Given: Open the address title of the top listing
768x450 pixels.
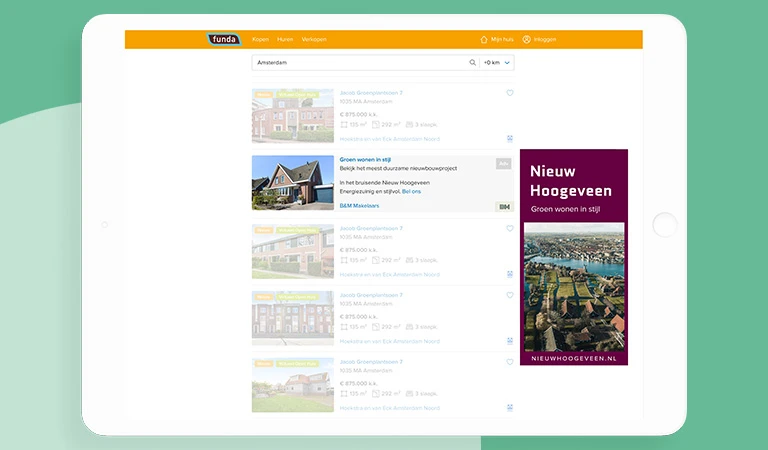Looking at the screenshot, I should [x=371, y=93].
